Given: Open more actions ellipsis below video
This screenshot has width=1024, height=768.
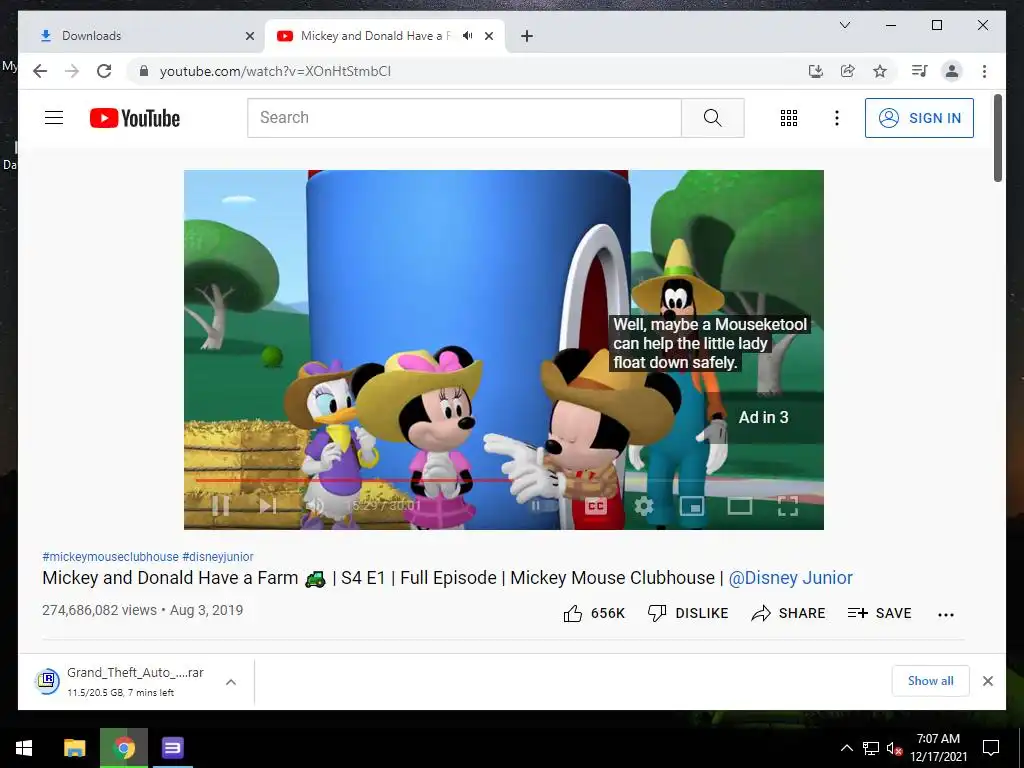Looking at the screenshot, I should point(946,615).
